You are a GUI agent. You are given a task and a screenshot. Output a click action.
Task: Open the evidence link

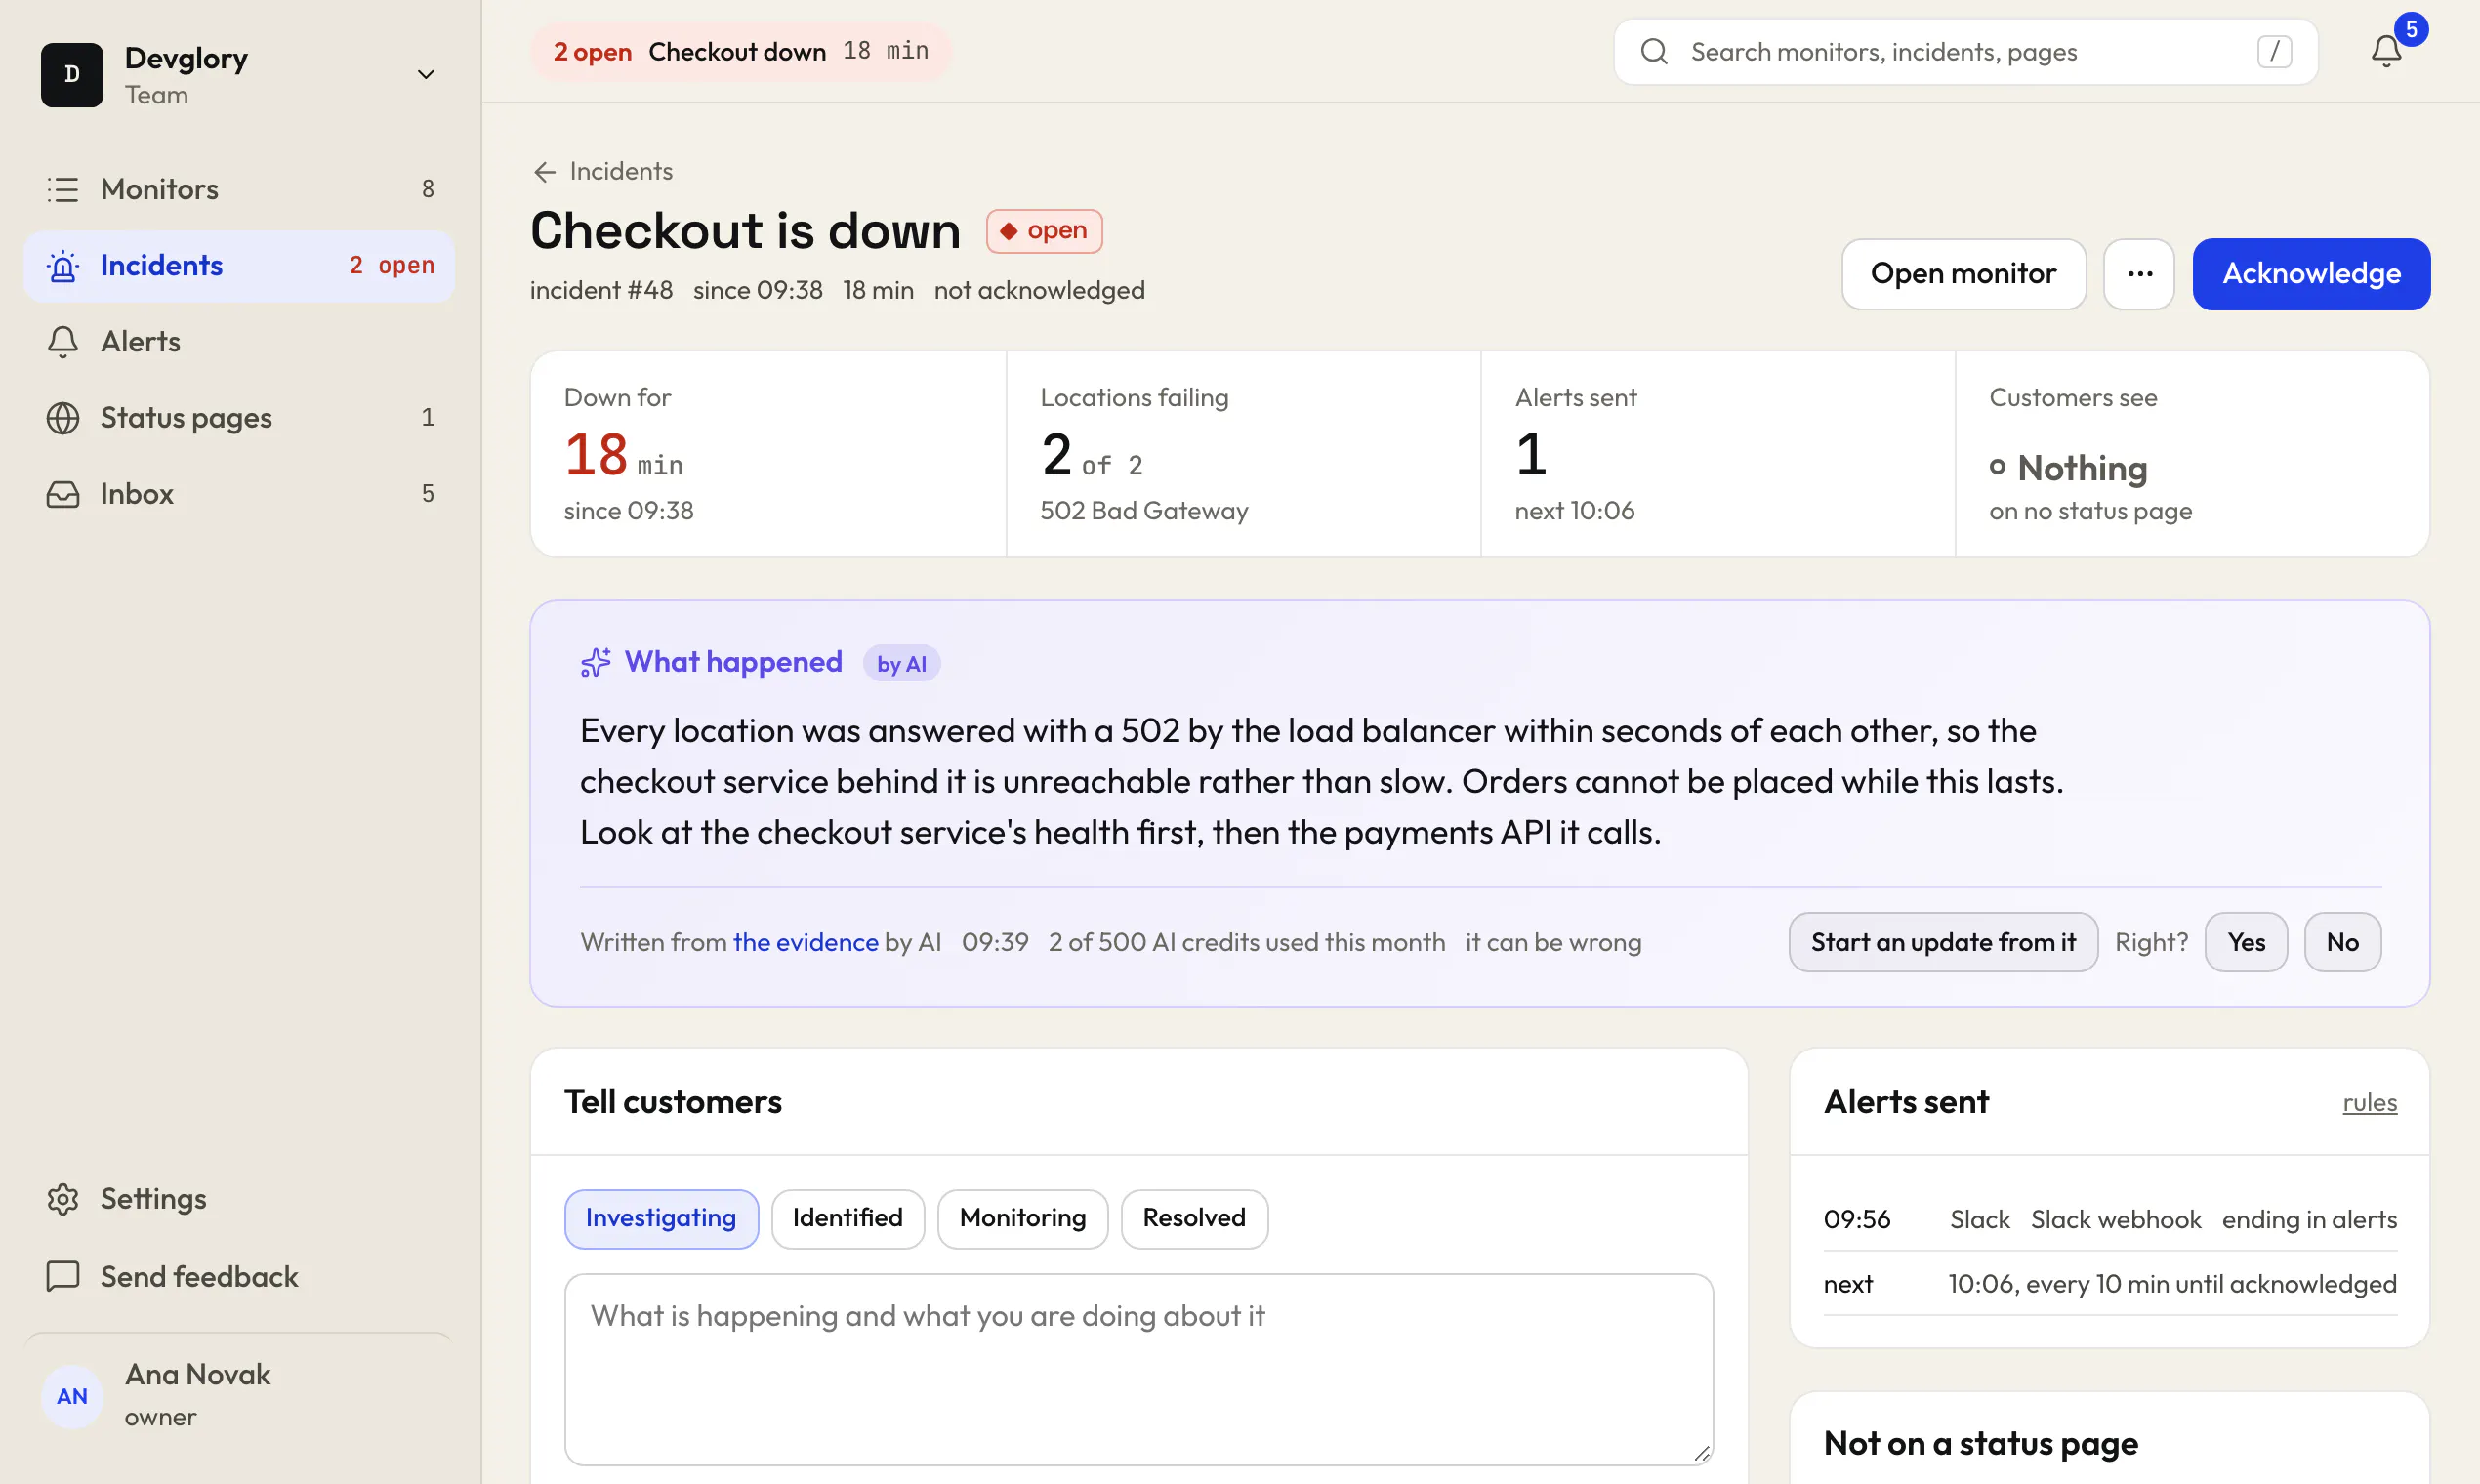(805, 942)
